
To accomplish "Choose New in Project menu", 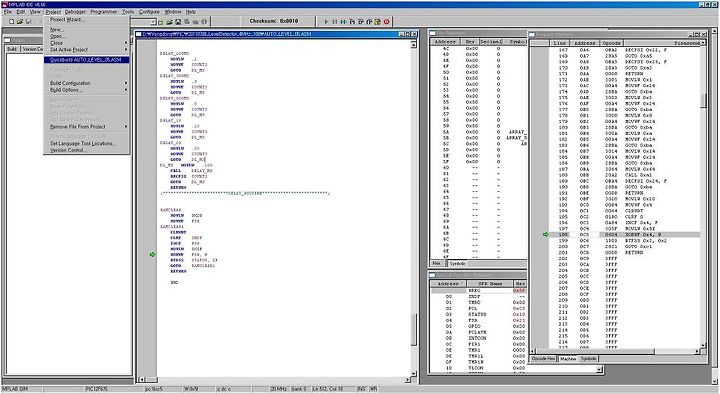I will [86, 29].
